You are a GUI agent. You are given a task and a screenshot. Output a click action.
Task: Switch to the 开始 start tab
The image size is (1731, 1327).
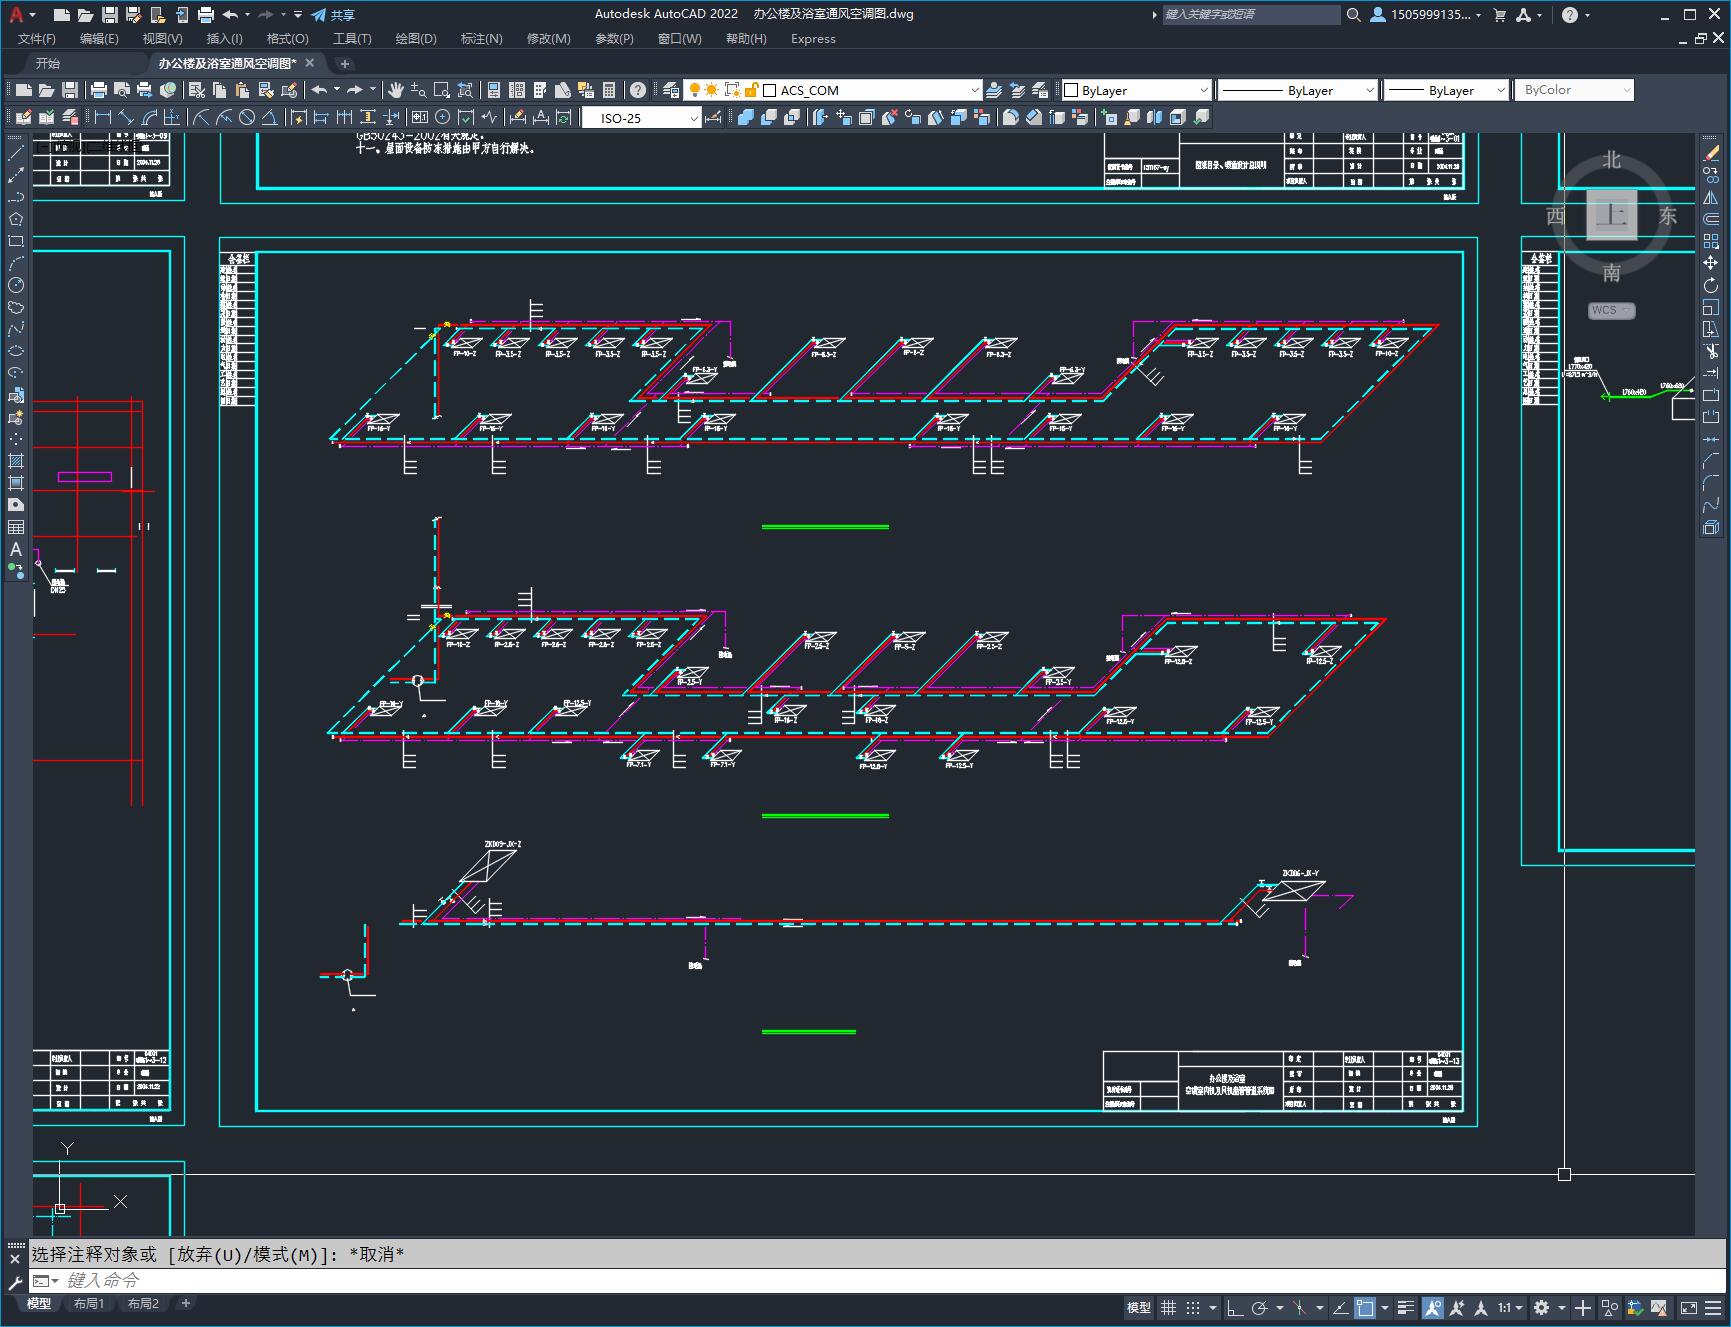pos(48,63)
